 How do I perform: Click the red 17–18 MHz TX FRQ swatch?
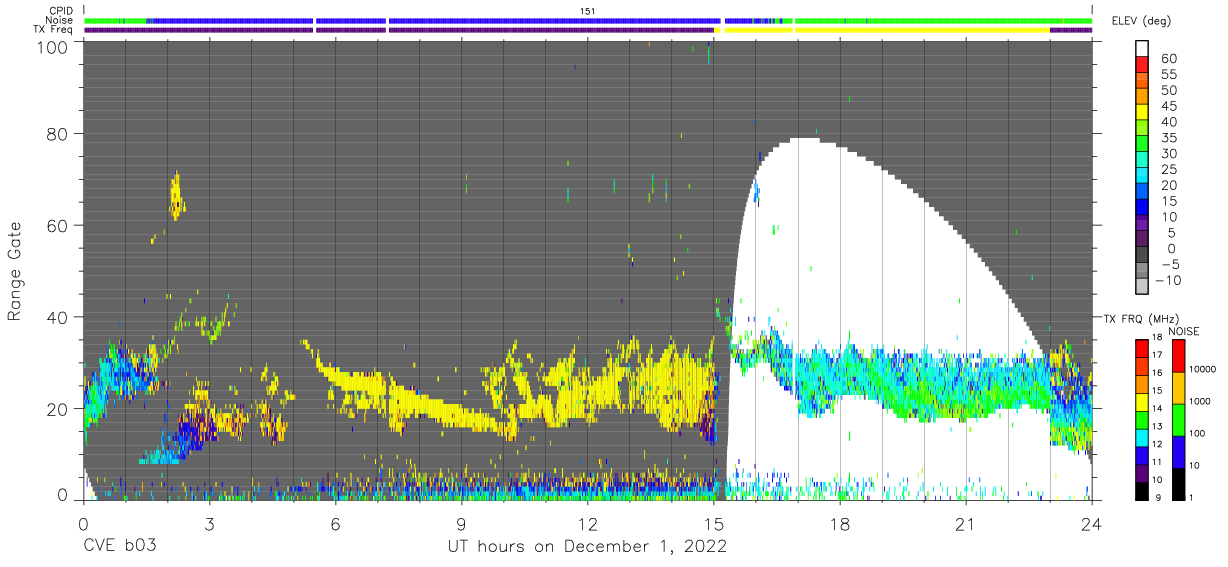(1142, 348)
